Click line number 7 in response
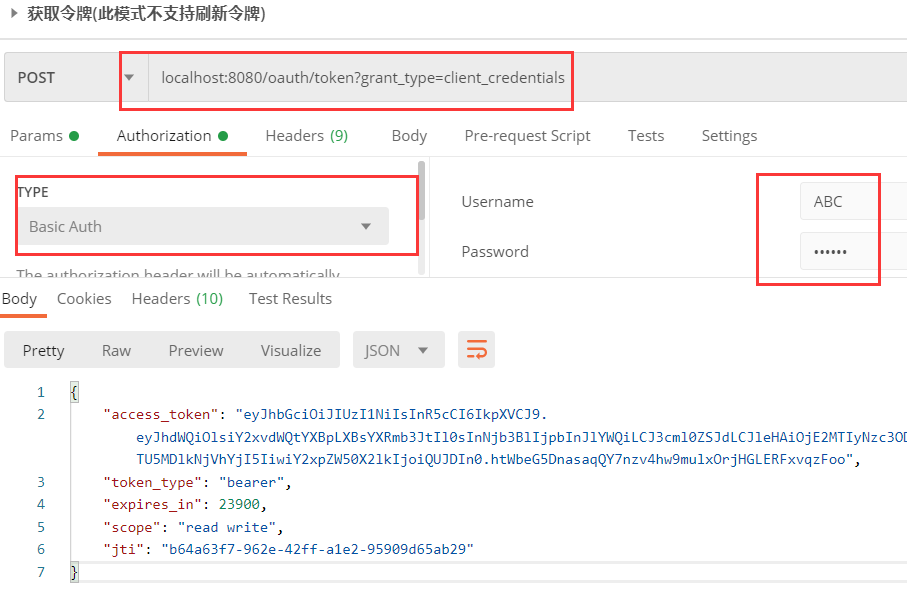The height and width of the screenshot is (591, 907). (40, 572)
